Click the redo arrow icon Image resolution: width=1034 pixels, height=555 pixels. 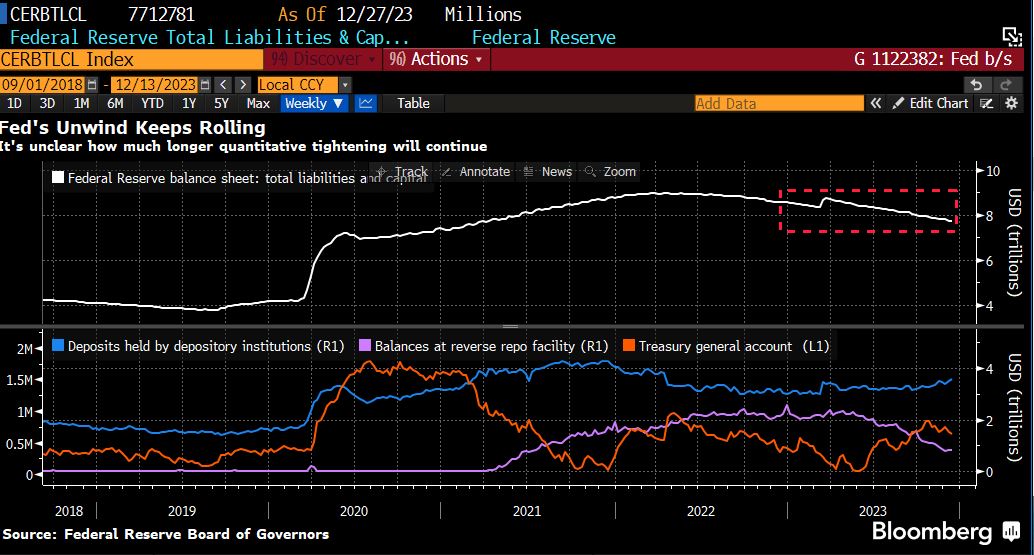pyautogui.click(x=1004, y=85)
